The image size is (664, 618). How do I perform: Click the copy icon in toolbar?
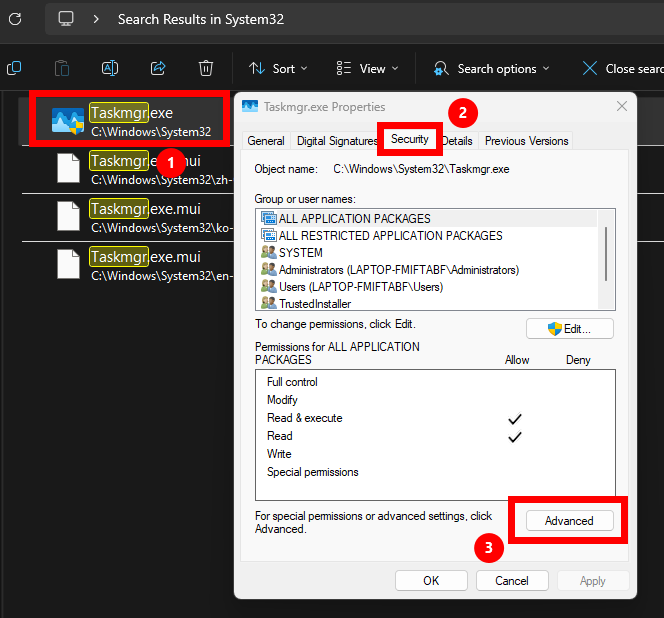pyautogui.click(x=14, y=68)
